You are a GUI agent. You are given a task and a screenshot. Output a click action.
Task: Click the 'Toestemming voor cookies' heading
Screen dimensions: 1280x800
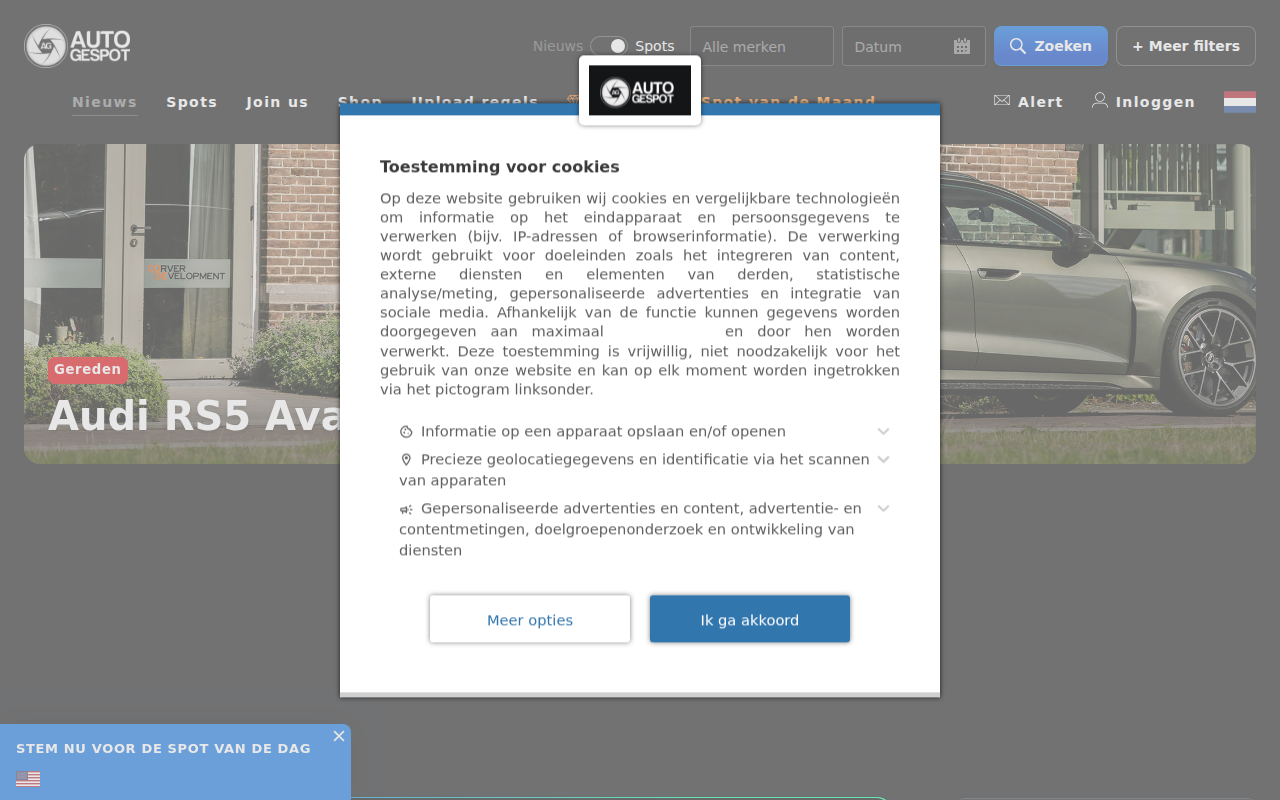500,167
